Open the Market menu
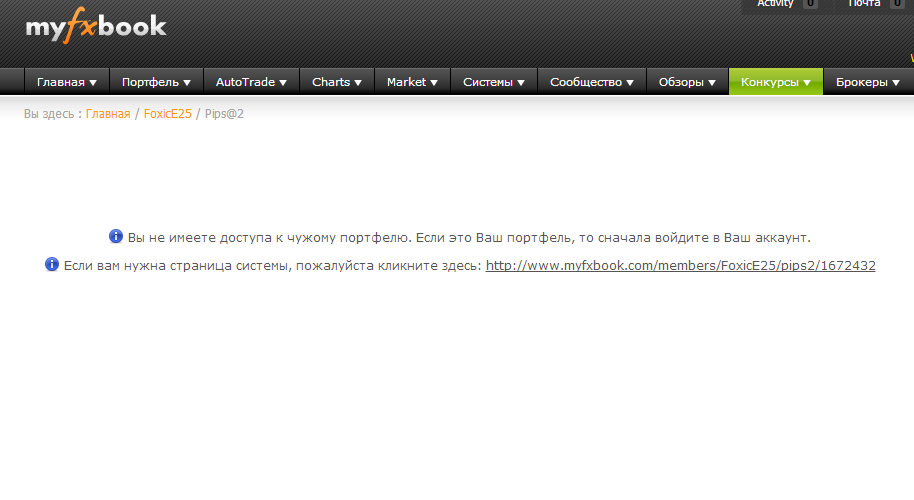The image size is (914, 500). 412,82
